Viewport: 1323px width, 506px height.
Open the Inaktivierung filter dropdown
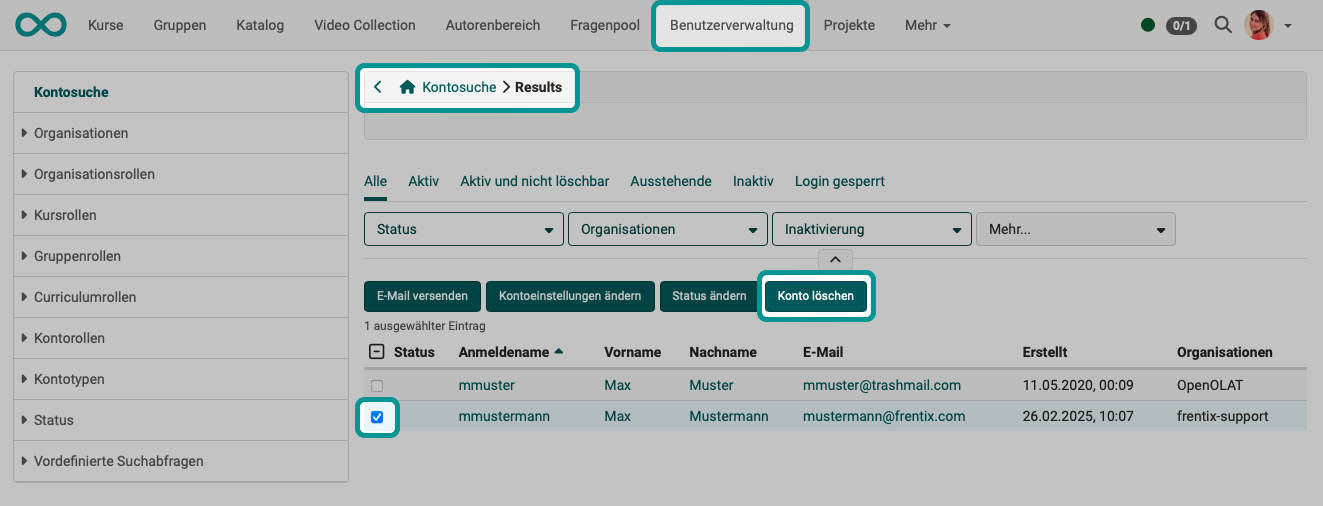click(871, 229)
